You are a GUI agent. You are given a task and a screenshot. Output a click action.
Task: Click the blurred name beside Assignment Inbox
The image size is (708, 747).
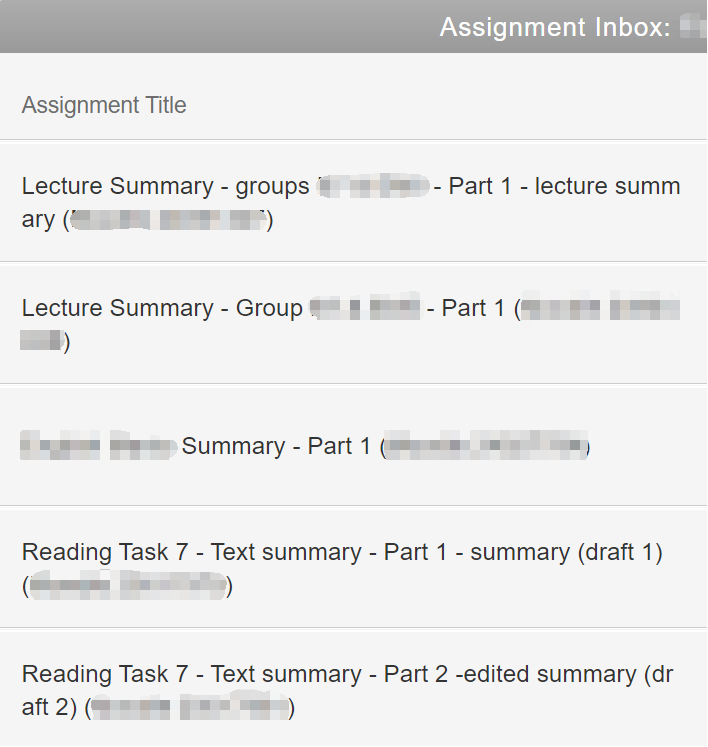tap(693, 27)
